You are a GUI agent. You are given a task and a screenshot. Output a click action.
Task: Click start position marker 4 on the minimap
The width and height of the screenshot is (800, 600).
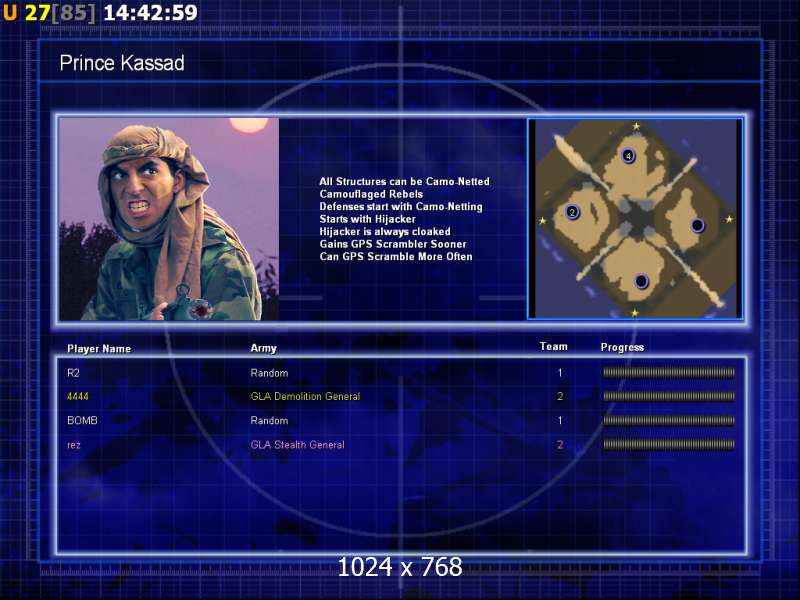tap(628, 156)
